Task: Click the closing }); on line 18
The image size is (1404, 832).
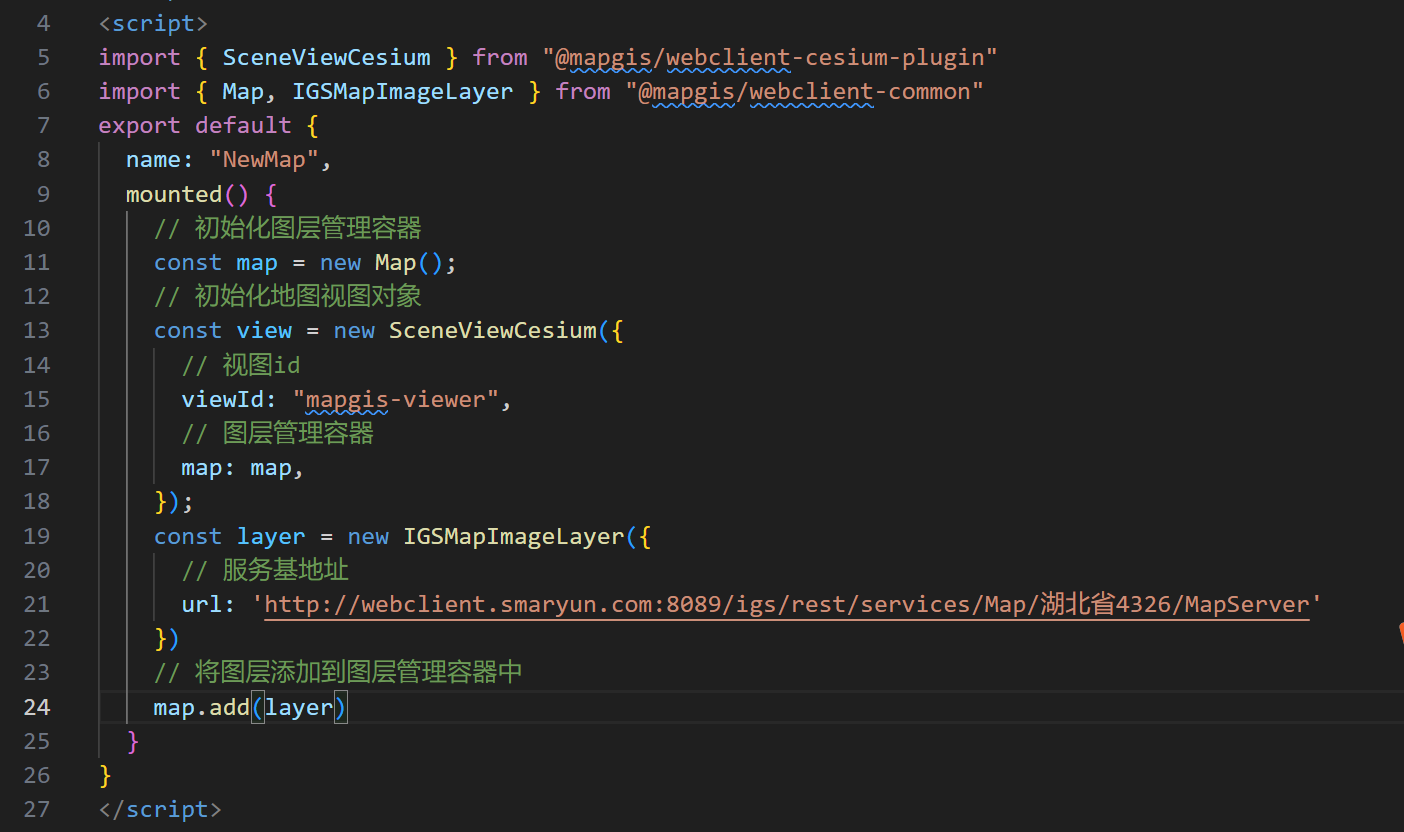Action: click(x=174, y=502)
